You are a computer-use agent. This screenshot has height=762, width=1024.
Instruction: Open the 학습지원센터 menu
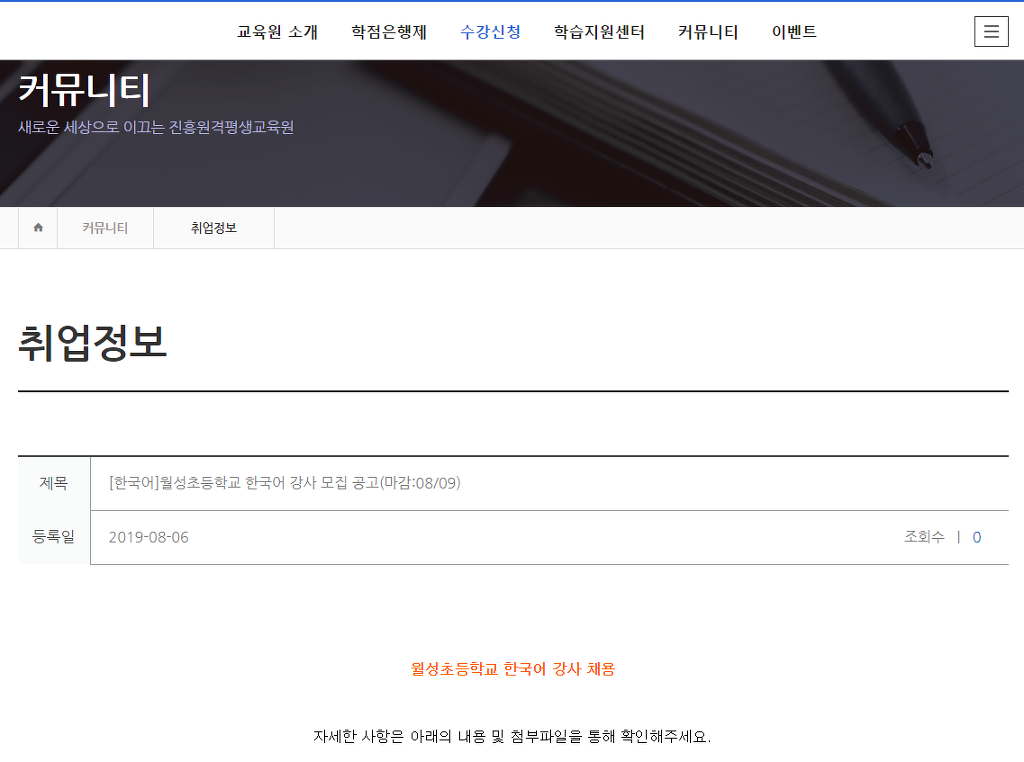(x=599, y=32)
